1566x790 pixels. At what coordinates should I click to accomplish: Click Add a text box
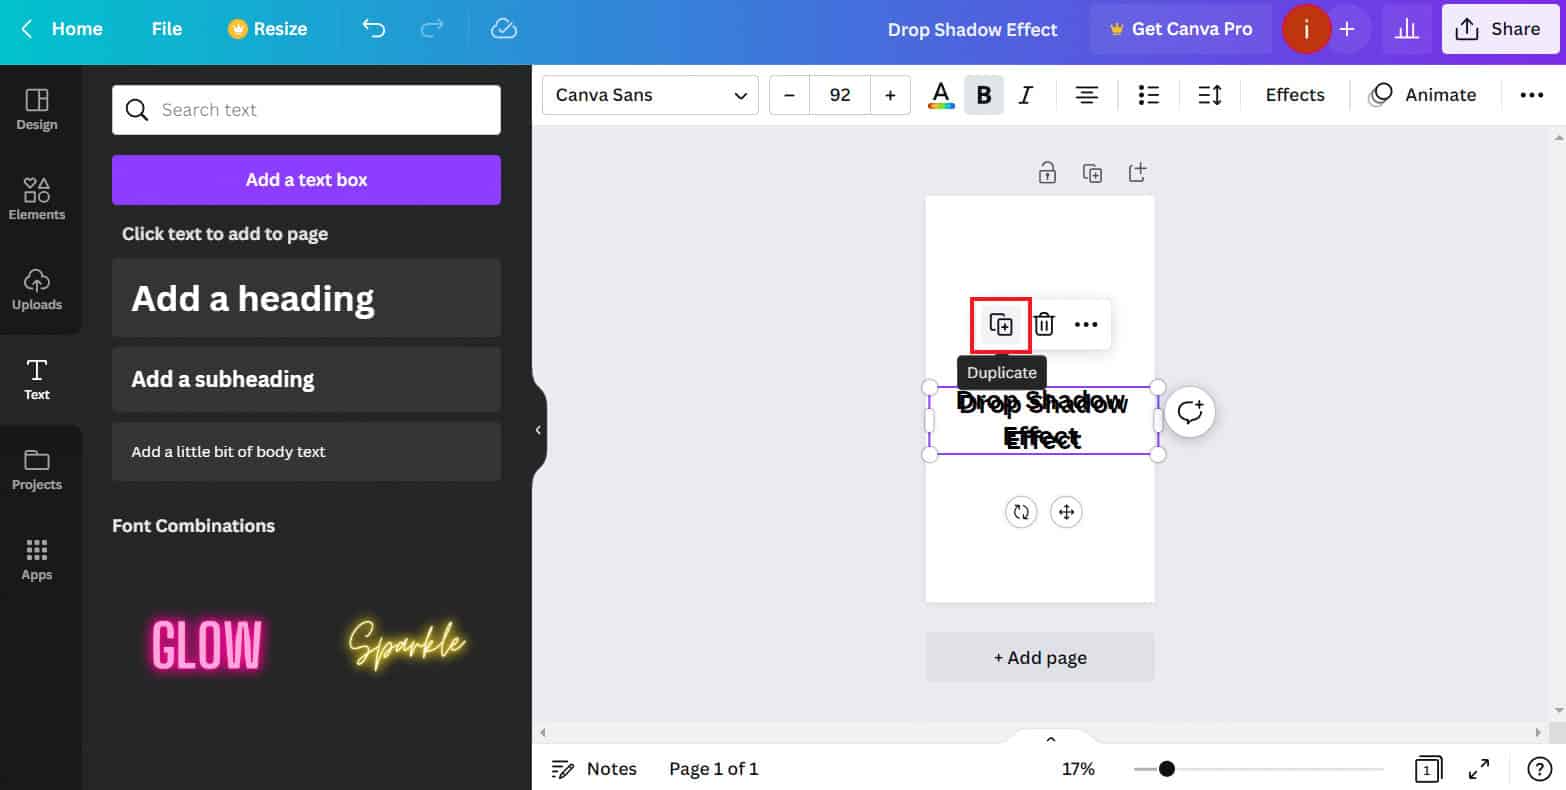tap(306, 180)
